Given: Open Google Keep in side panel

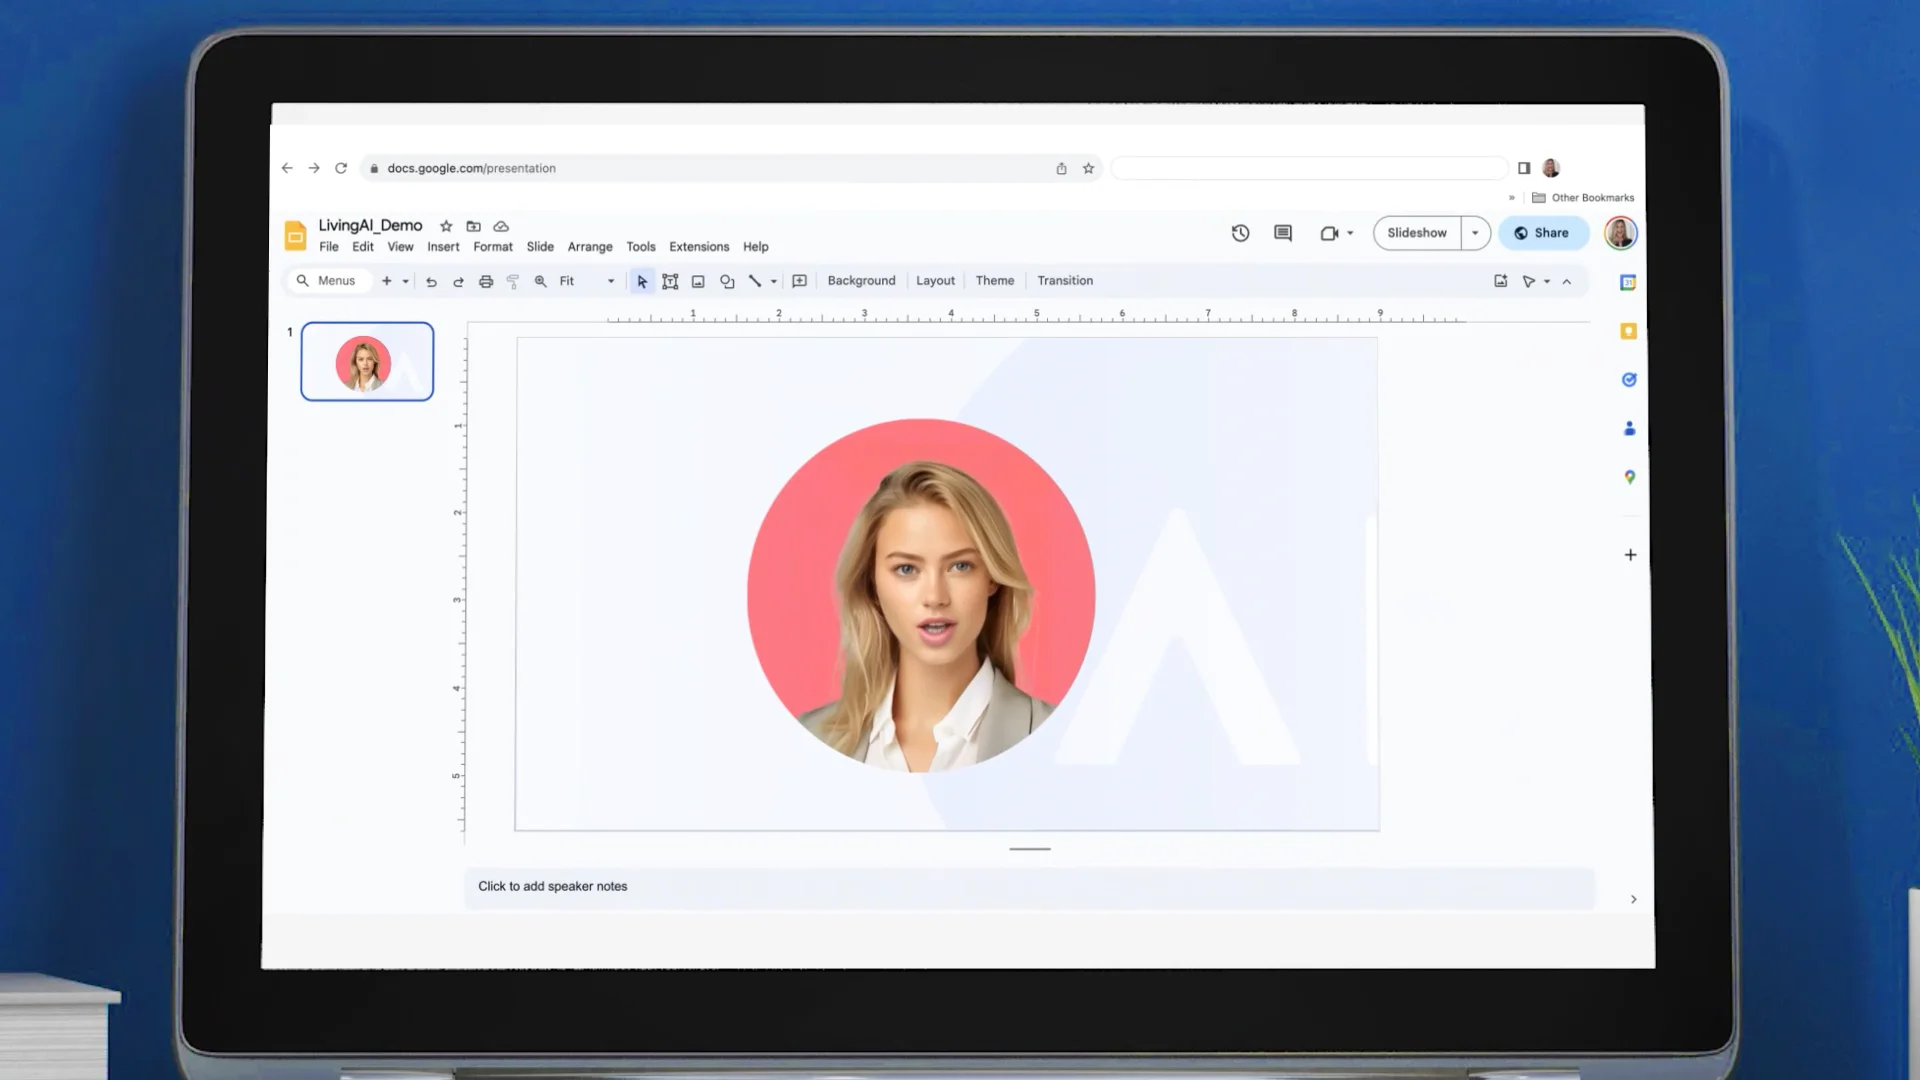Looking at the screenshot, I should tap(1628, 331).
